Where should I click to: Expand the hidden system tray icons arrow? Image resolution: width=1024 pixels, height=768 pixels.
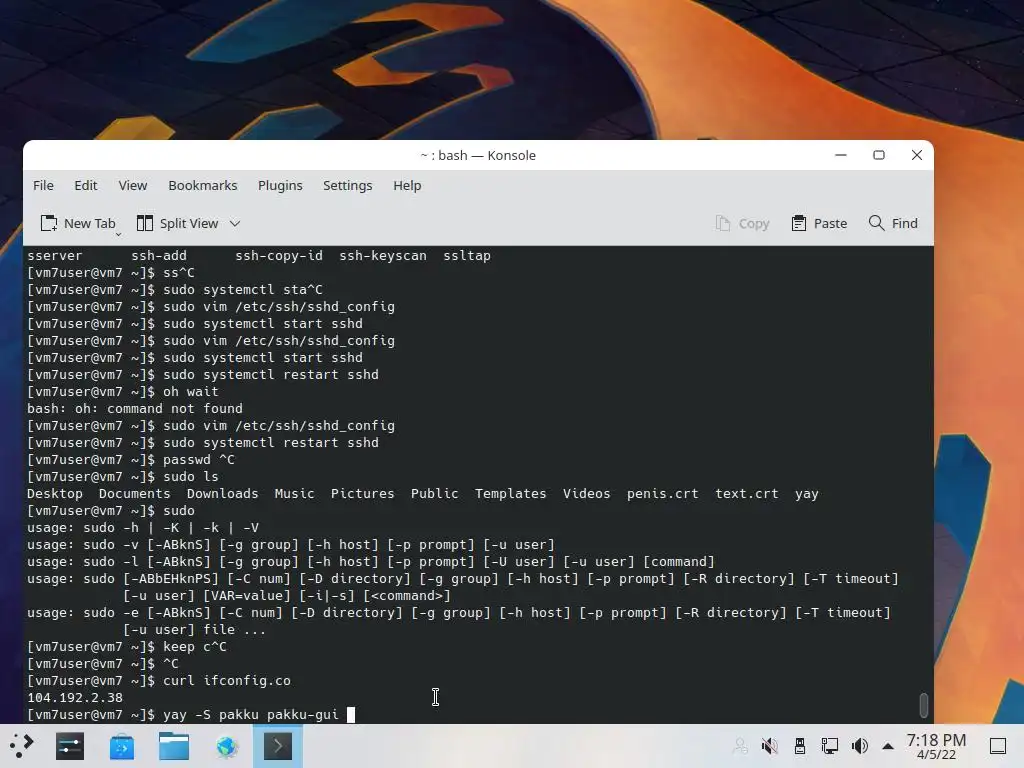888,746
